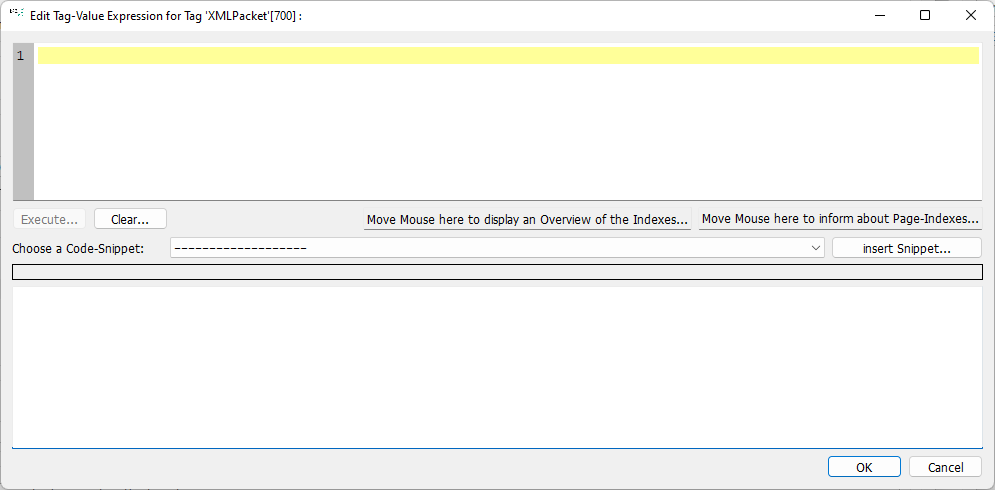Cancel the expression dialog
The height and width of the screenshot is (490, 995).
pos(946,467)
